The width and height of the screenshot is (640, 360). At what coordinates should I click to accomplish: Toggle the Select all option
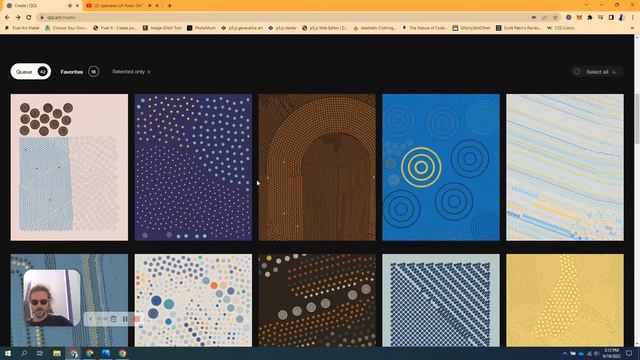point(596,72)
